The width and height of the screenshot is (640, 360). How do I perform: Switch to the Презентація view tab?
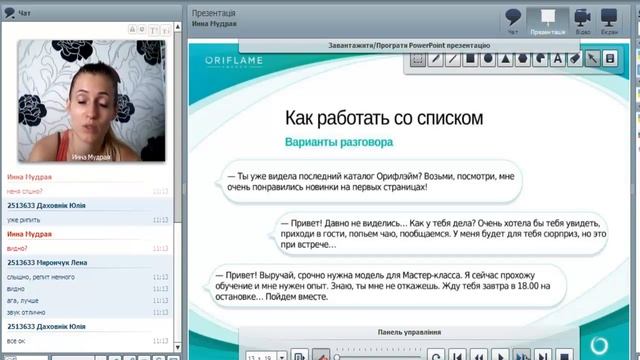point(547,21)
